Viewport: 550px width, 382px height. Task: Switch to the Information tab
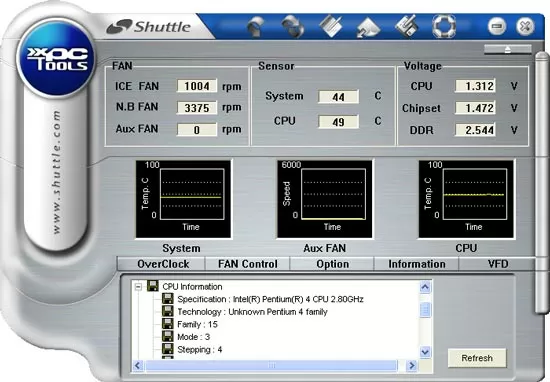click(x=417, y=264)
